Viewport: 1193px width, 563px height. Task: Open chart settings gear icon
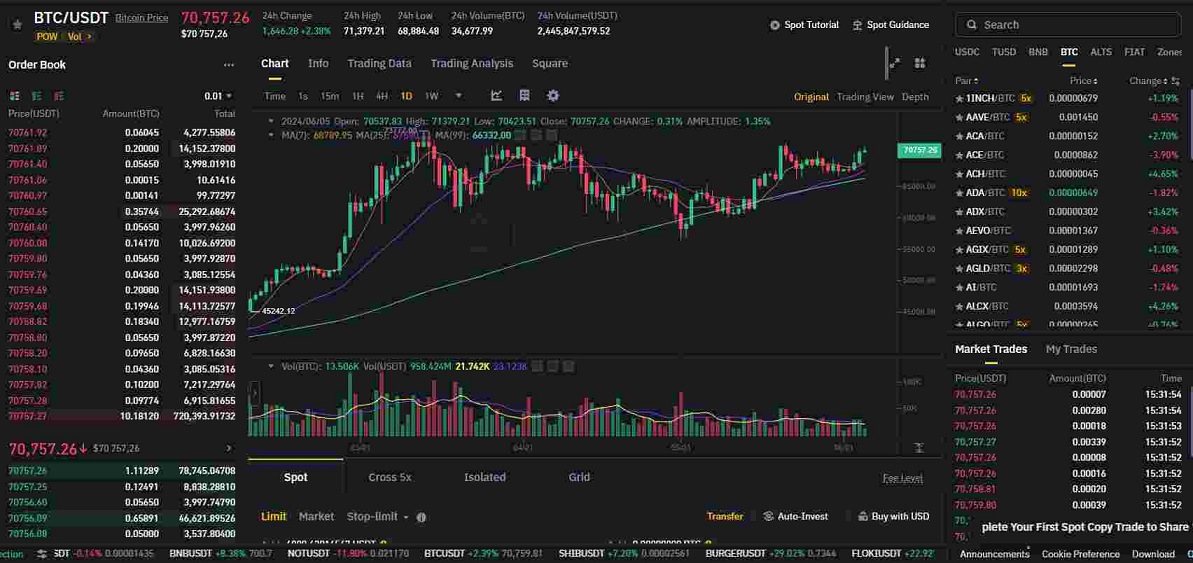[x=553, y=96]
